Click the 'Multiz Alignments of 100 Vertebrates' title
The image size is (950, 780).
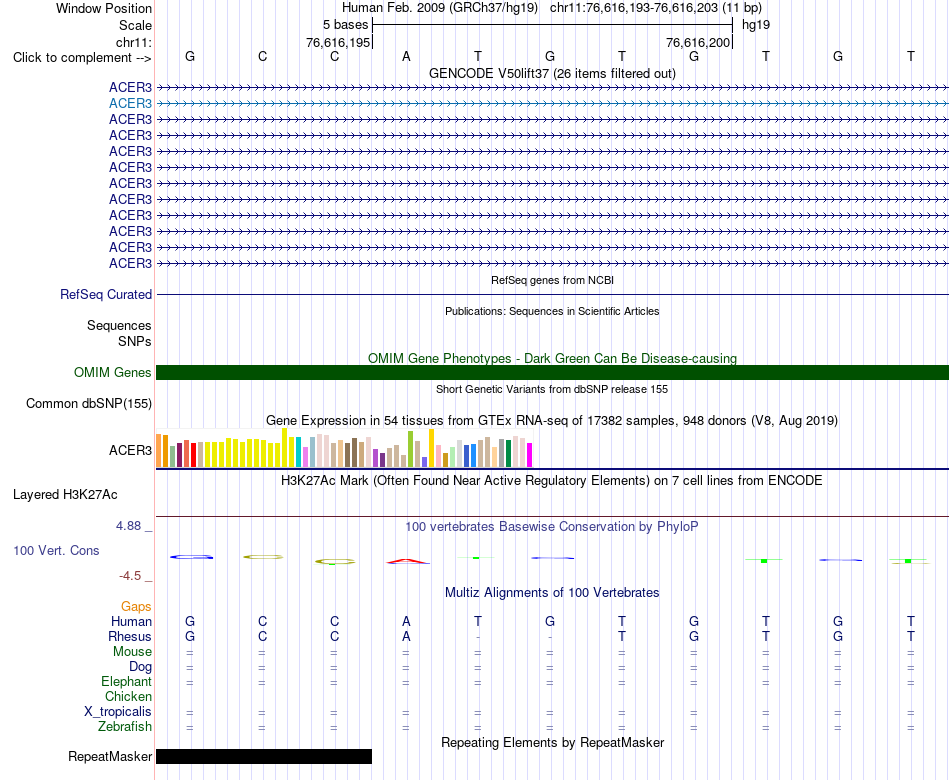click(x=552, y=593)
